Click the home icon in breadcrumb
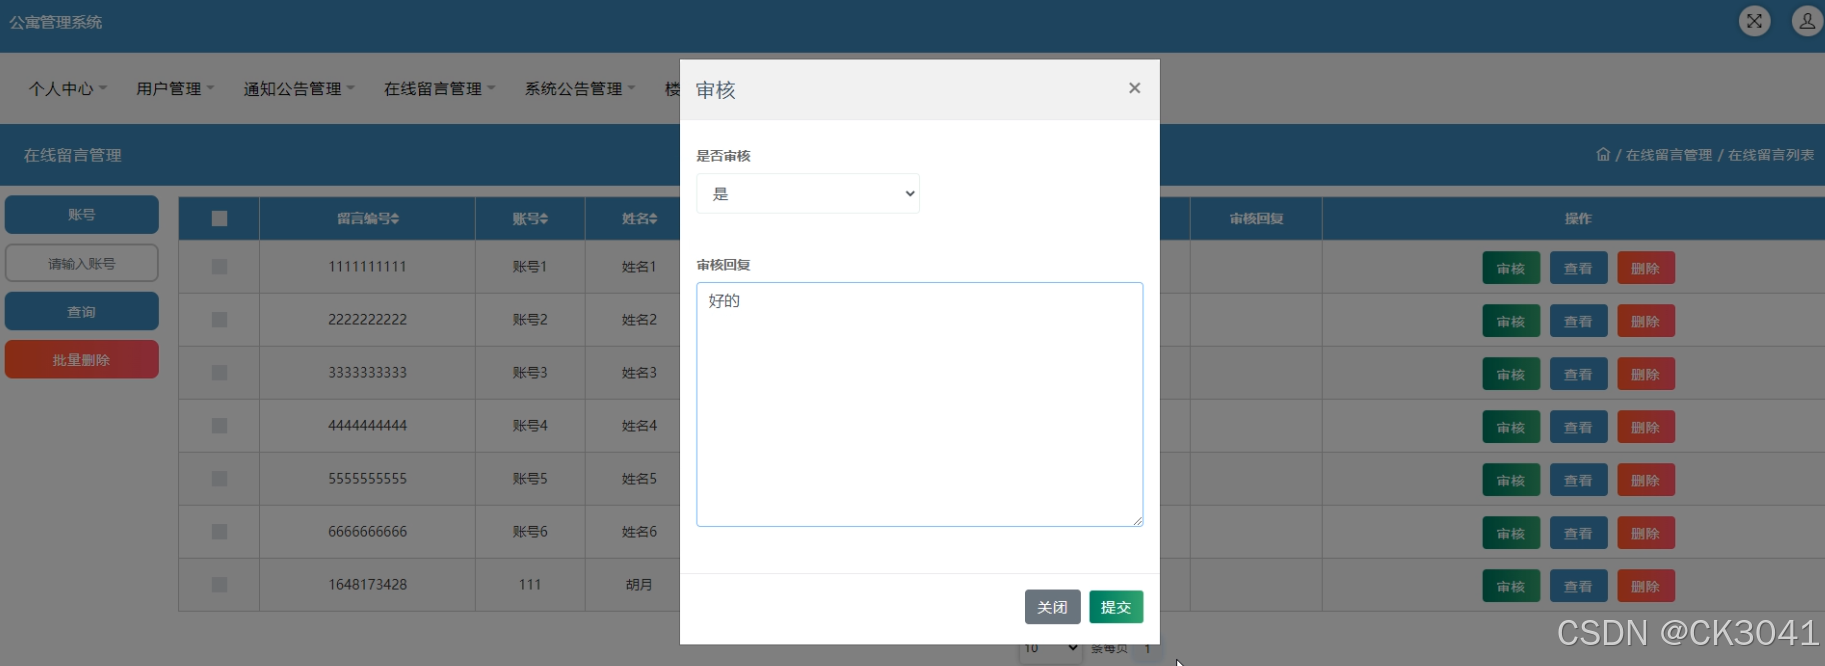 (x=1603, y=155)
